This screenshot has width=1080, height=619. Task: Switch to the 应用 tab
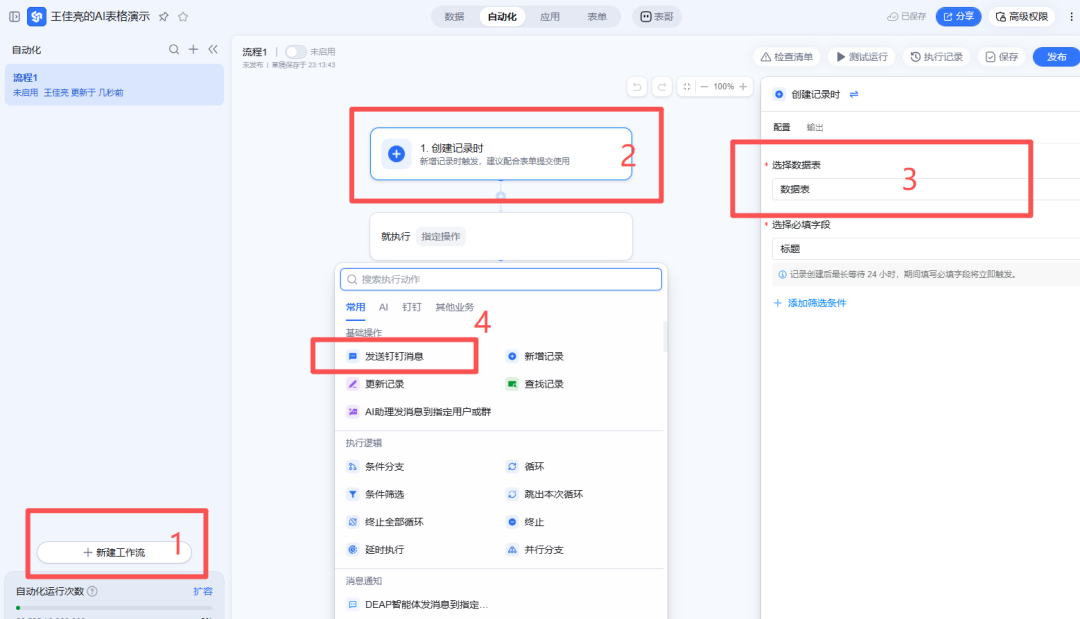click(550, 17)
